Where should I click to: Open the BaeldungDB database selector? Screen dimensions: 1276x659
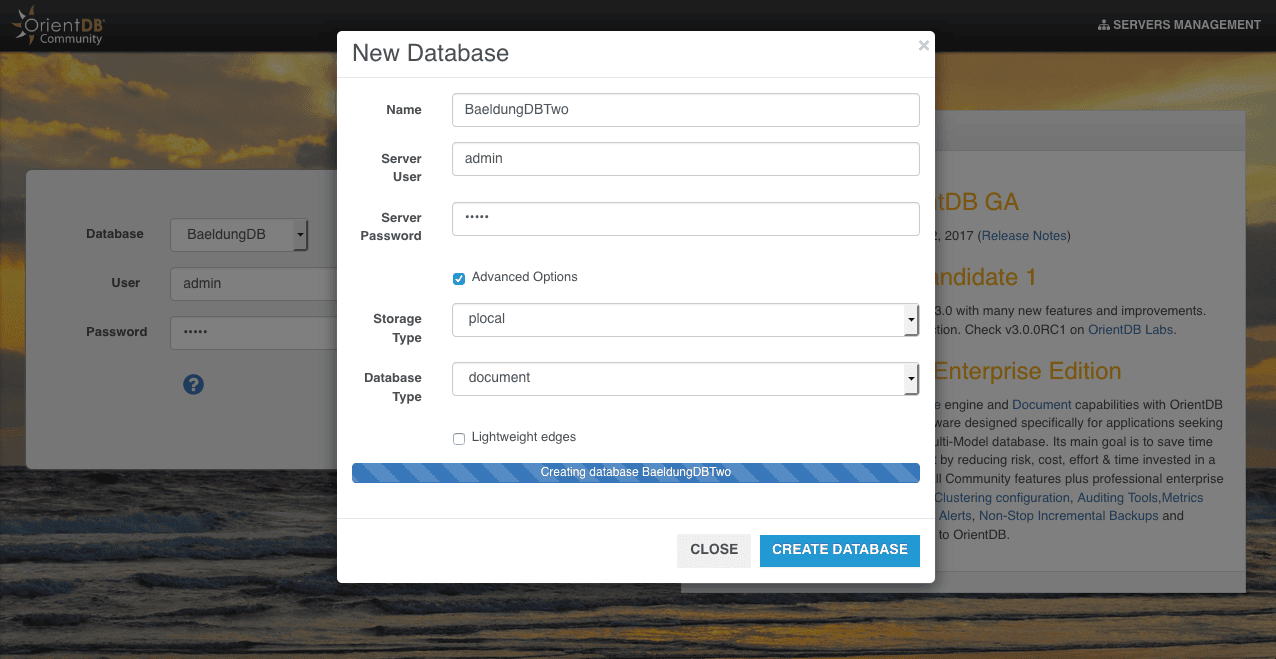click(239, 235)
